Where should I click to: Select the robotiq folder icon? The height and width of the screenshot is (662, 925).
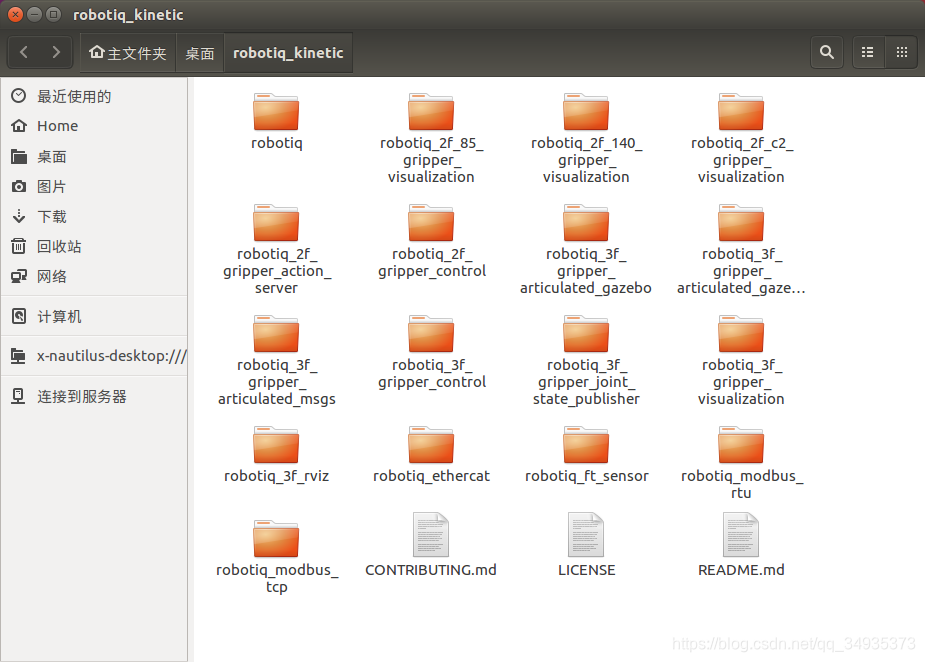coord(276,112)
